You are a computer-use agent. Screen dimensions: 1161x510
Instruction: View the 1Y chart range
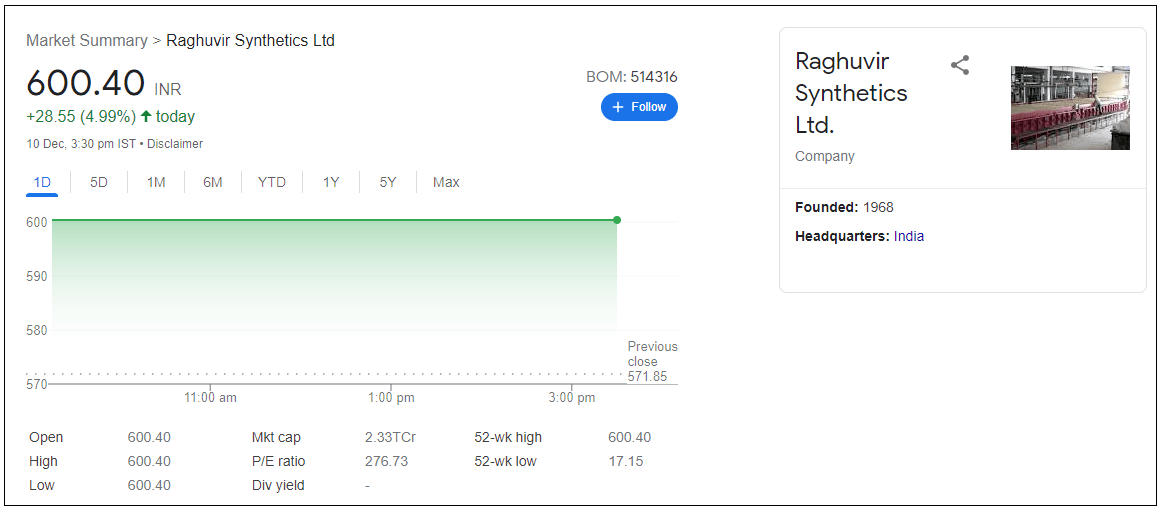click(x=331, y=182)
